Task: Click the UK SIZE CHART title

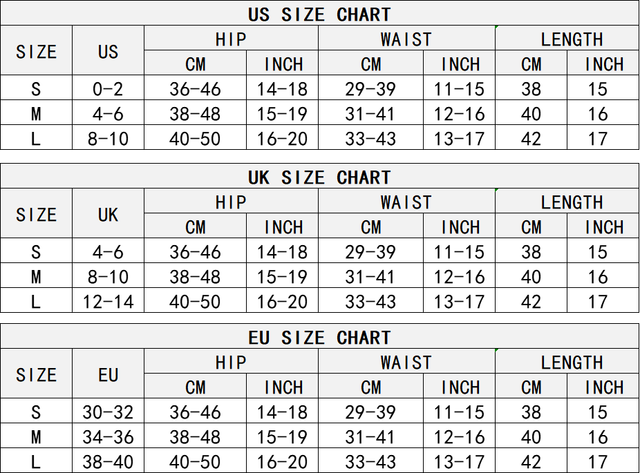Action: click(320, 177)
